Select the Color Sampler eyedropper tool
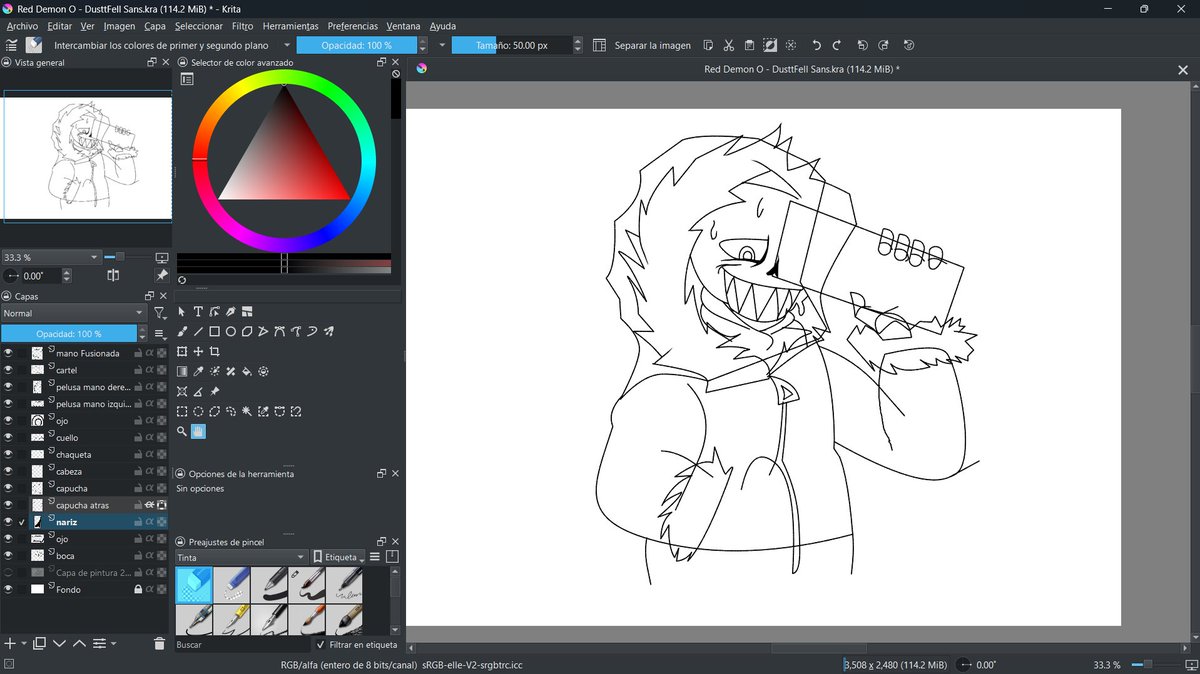1200x674 pixels. tap(198, 372)
